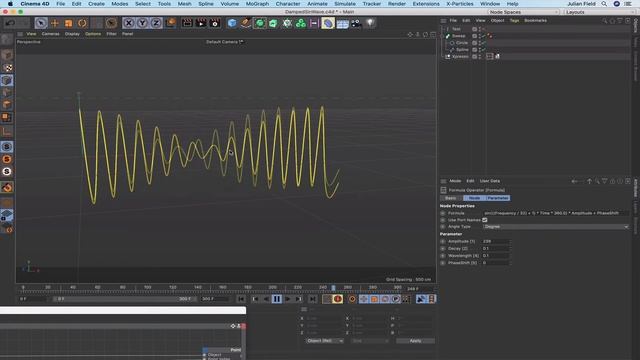The image size is (640, 360).
Task: Add a Cube primitive object
Action: pos(232,23)
